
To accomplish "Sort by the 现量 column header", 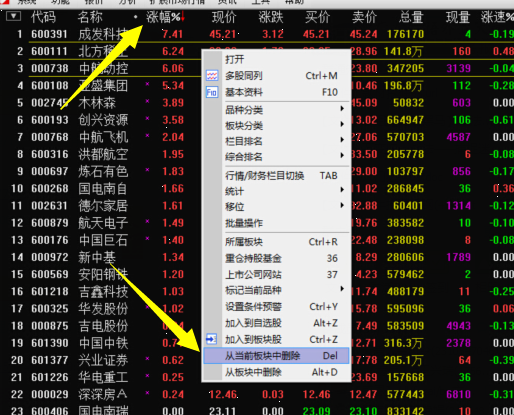I will click(x=458, y=17).
